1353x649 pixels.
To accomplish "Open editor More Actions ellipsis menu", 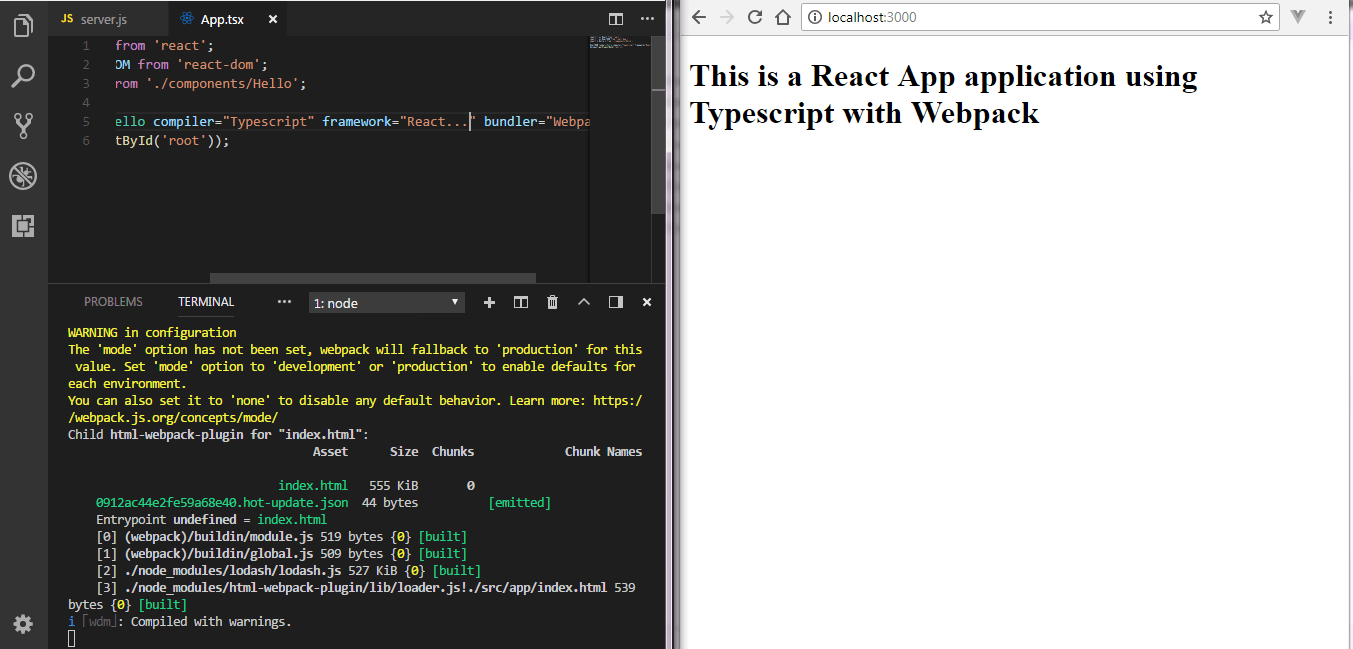I will pos(647,19).
